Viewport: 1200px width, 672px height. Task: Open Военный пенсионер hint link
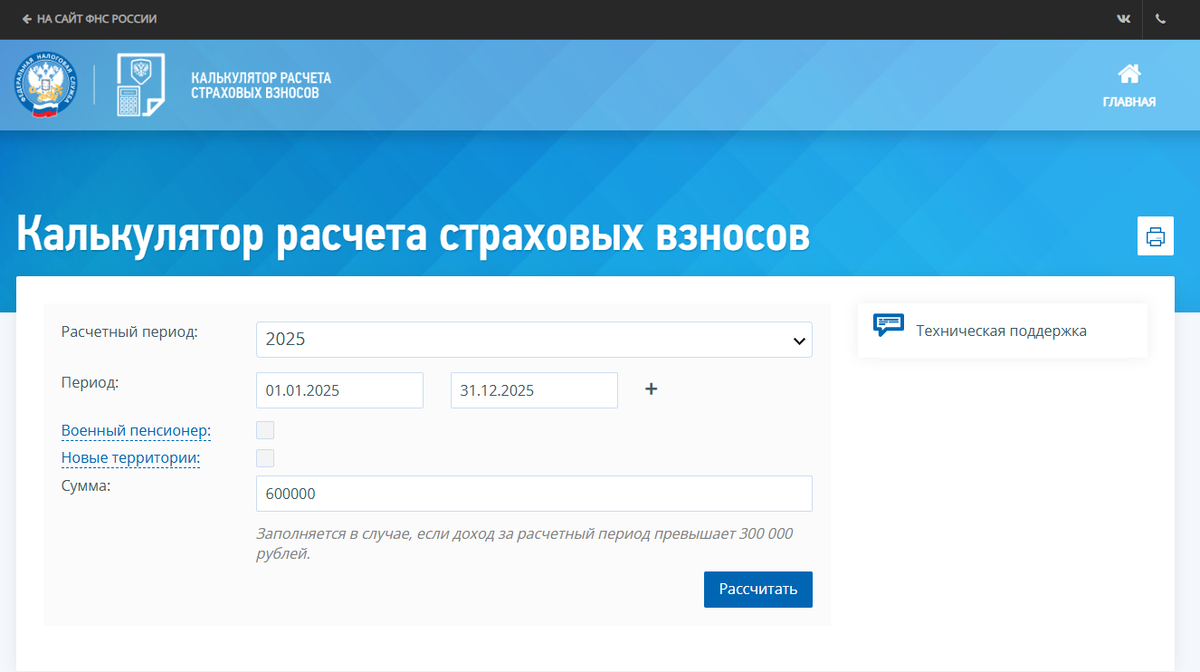pos(136,431)
